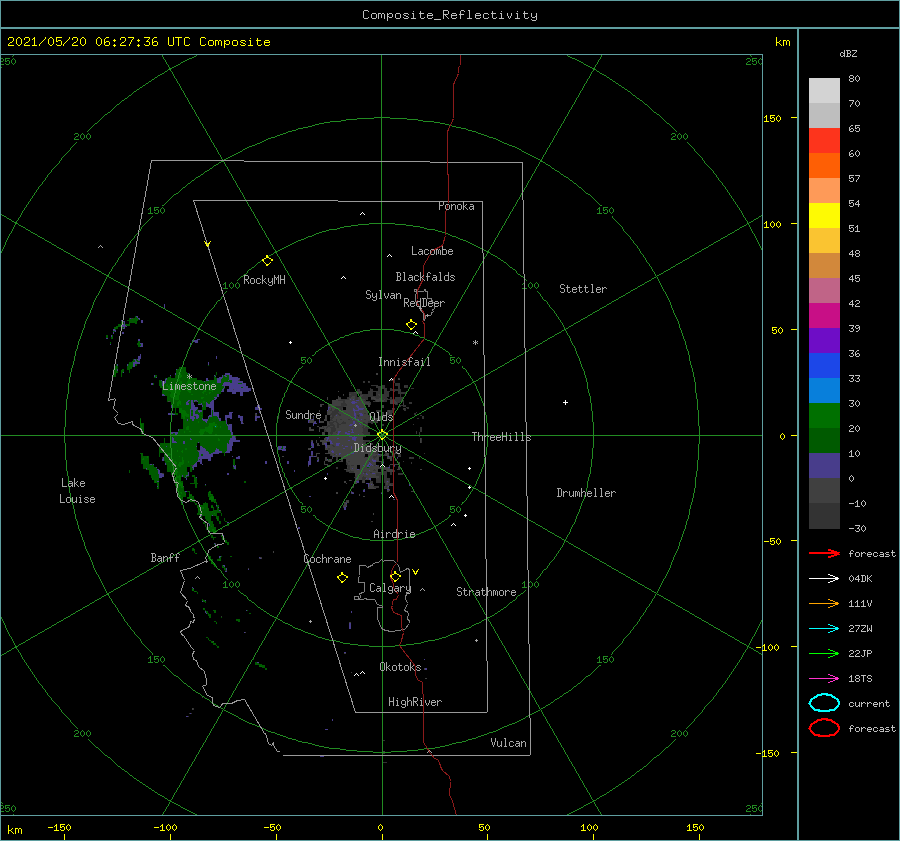Click the white cross marker south of Stettler

(x=565, y=402)
